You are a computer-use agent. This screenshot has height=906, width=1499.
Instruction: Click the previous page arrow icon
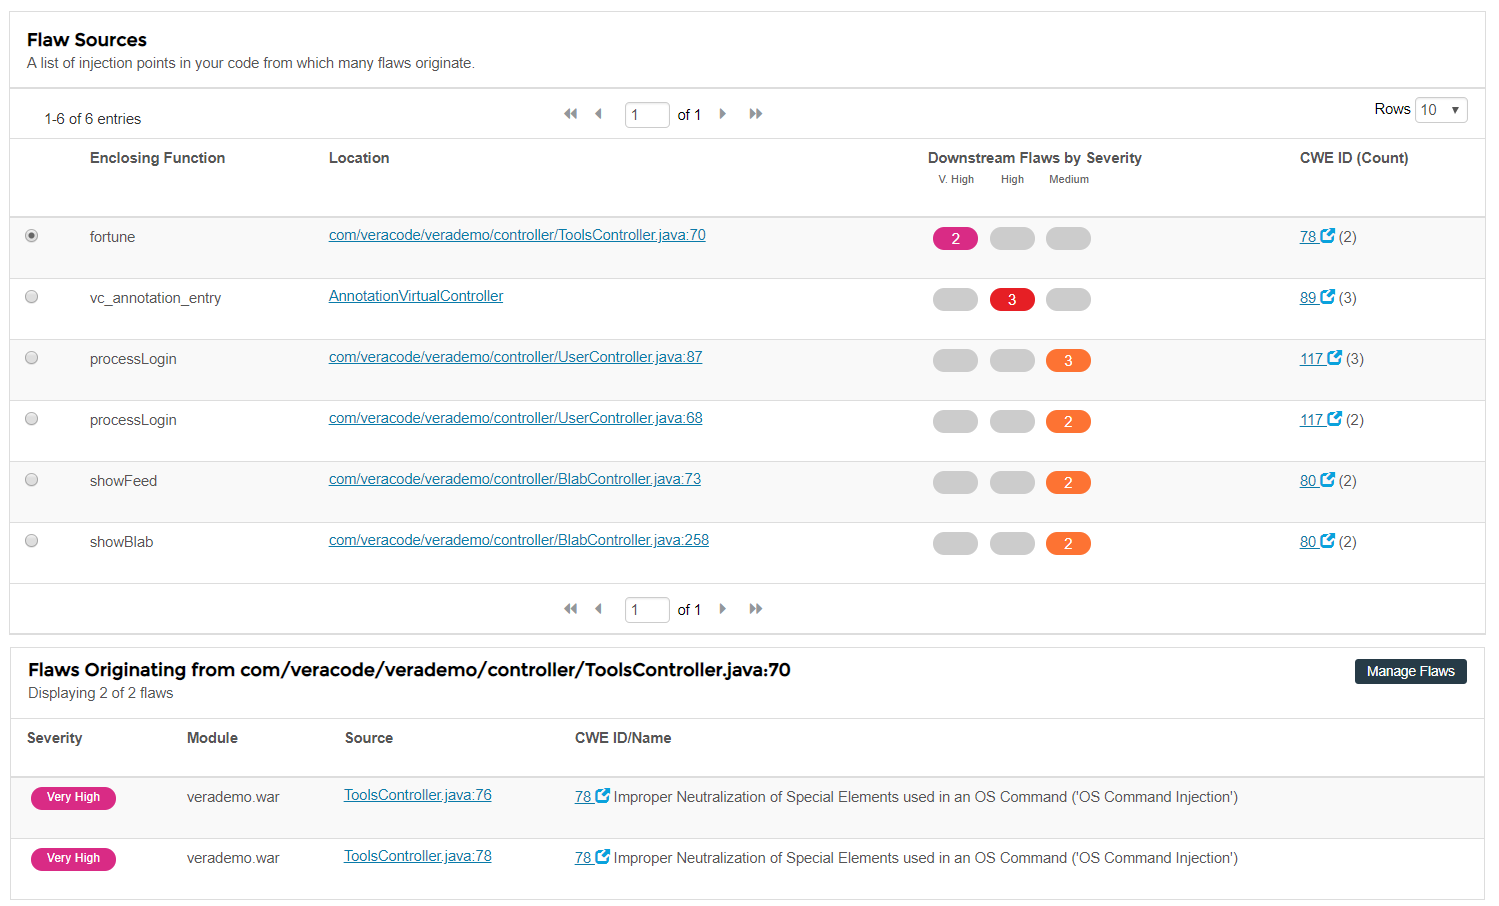coord(598,114)
